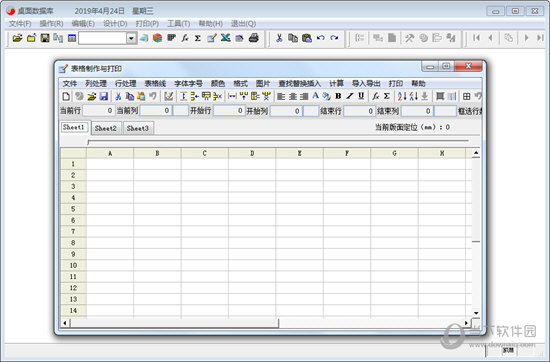Image resolution: width=550 pixels, height=362 pixels.
Task: Click the printer icon in main toolbar
Action: click(253, 38)
